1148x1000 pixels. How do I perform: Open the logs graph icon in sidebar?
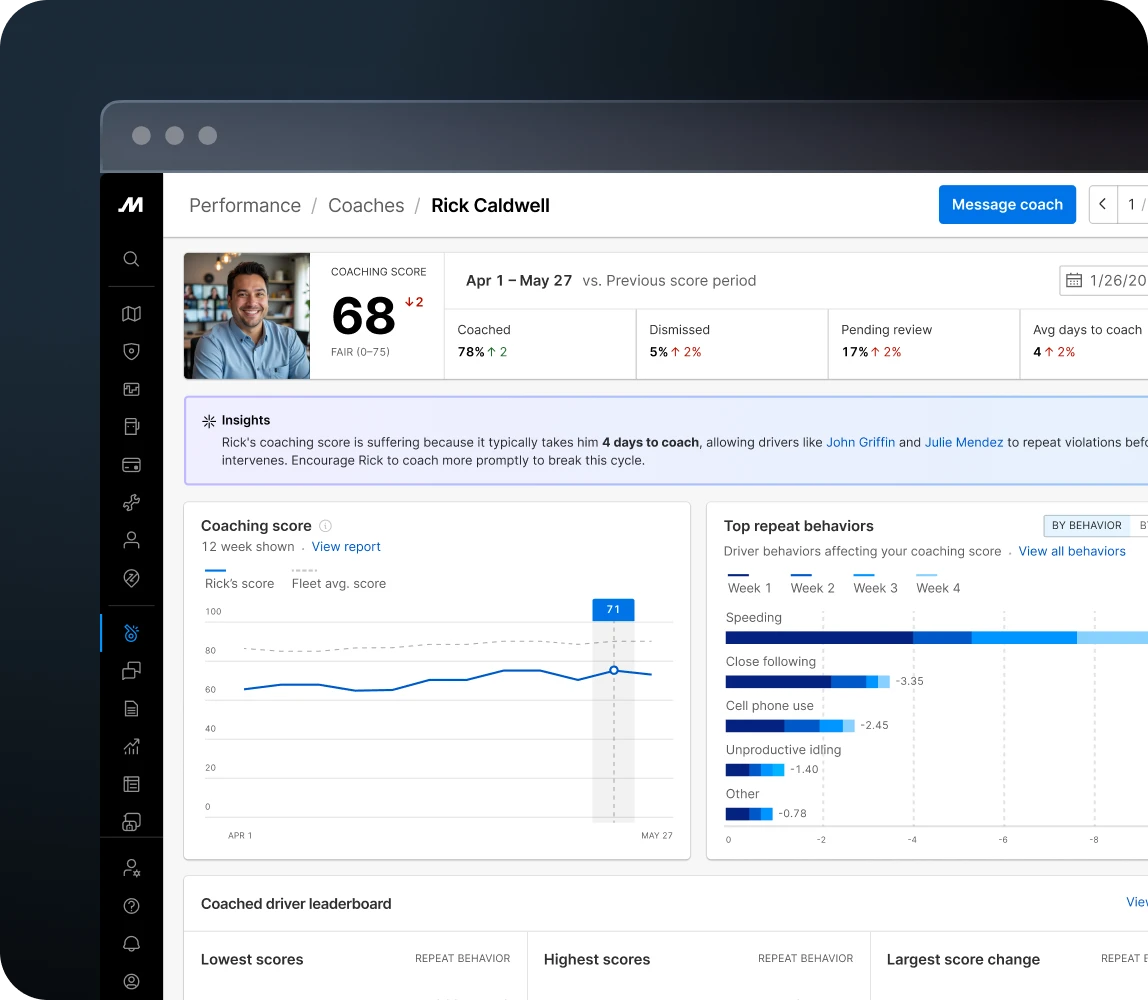[131, 389]
